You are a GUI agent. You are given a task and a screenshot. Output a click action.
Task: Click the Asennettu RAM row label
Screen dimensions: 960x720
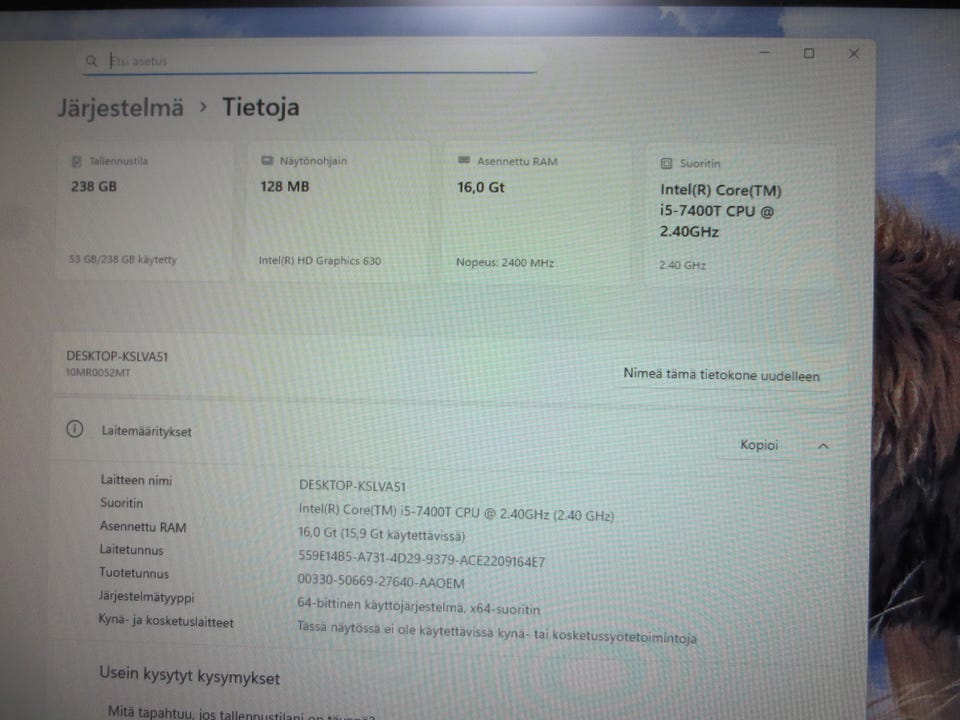point(143,527)
